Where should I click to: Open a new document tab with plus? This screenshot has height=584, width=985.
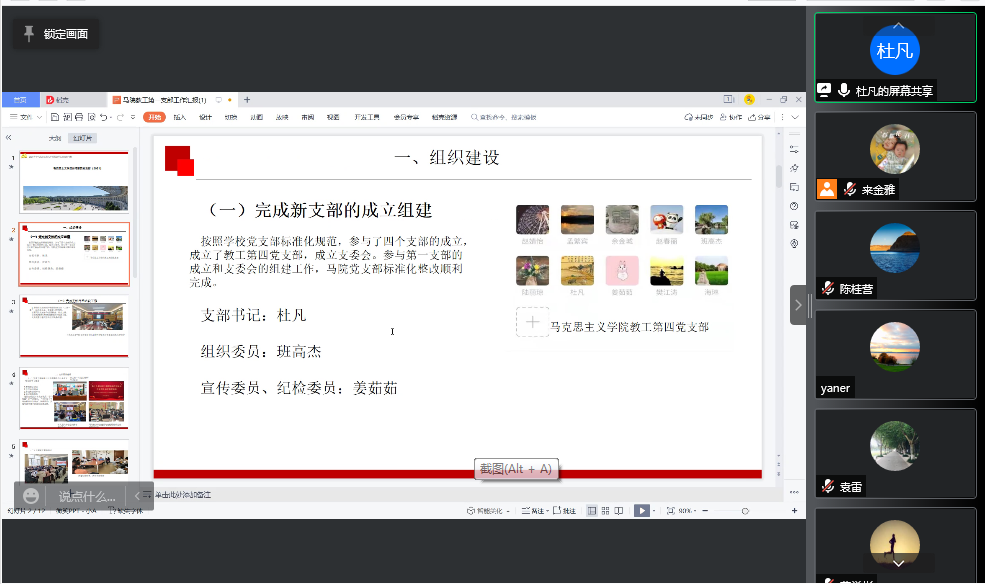247,100
